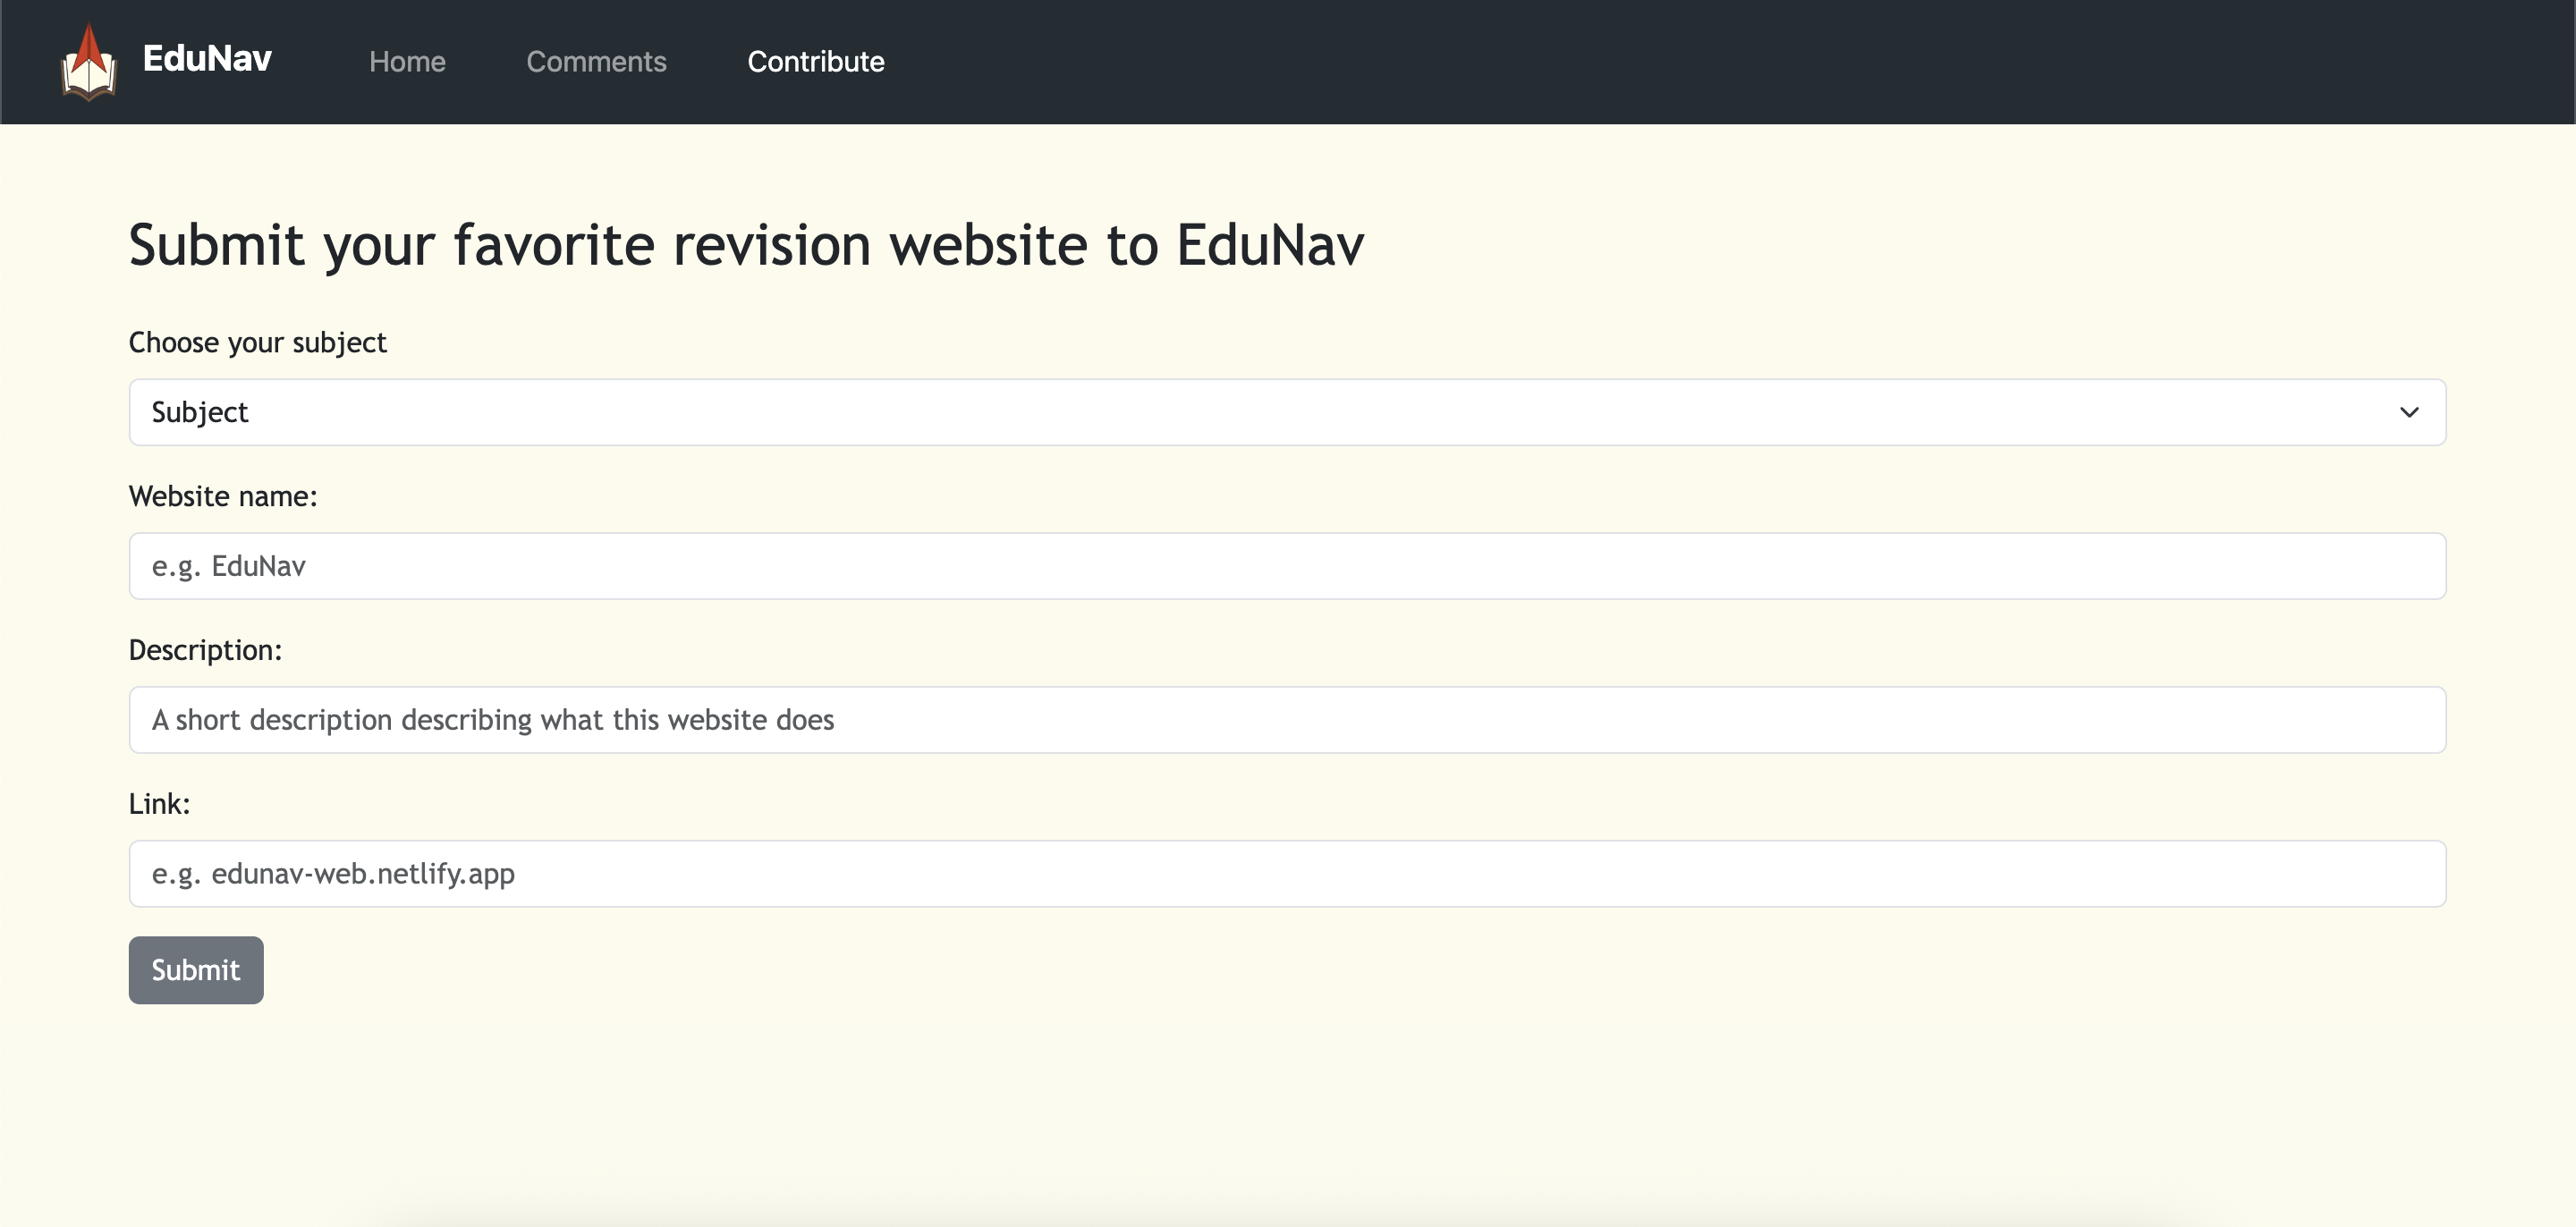Click into the Description text field

(1286, 720)
